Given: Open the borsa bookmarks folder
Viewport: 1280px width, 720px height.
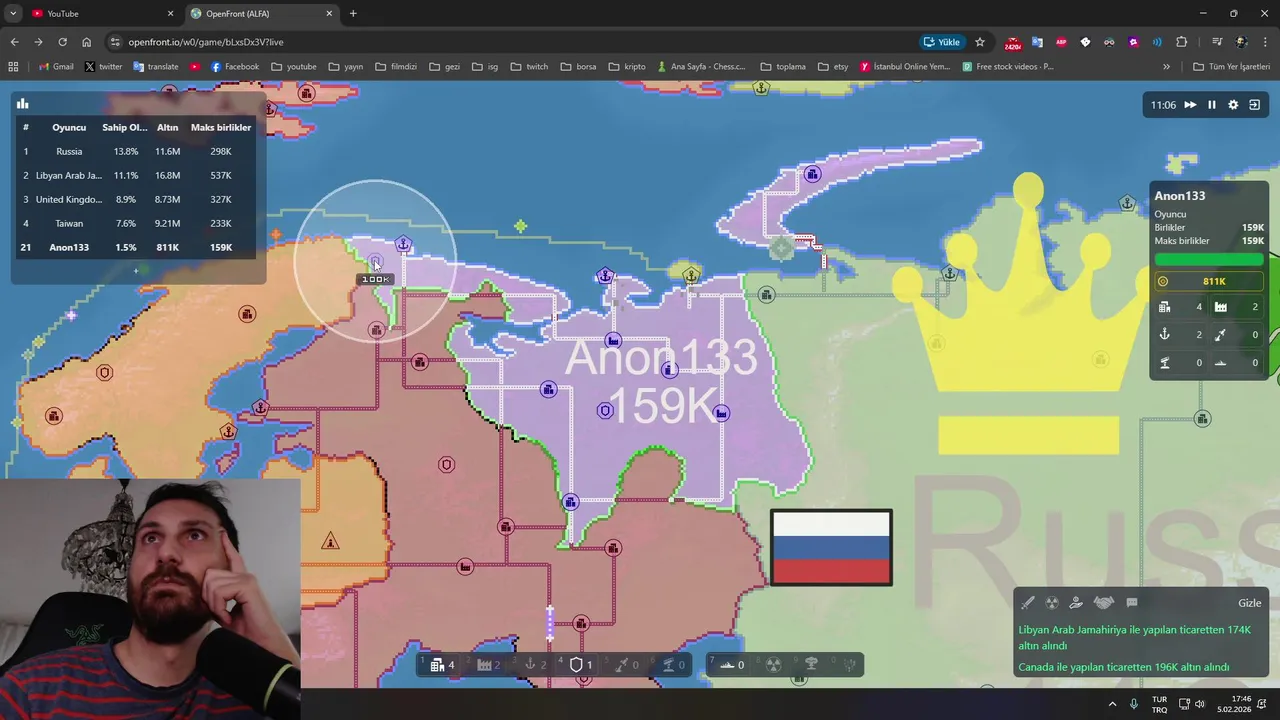Looking at the screenshot, I should coord(578,67).
